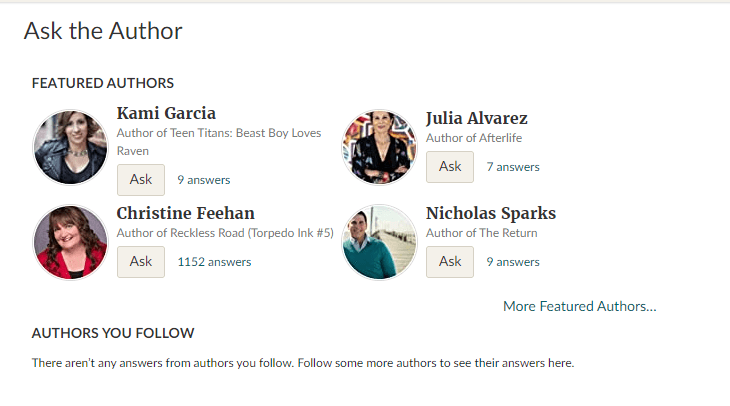Open Christine Feehan author name link
Viewport: 730px width, 406px height.
[186, 213]
